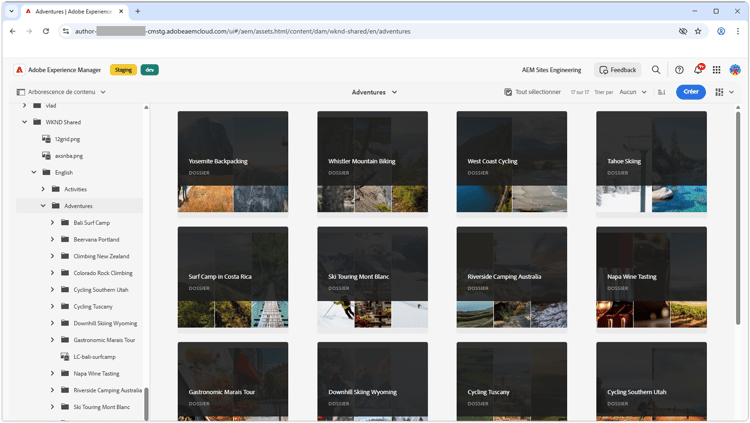Click the Bali Surf Camp folder icon

point(65,223)
